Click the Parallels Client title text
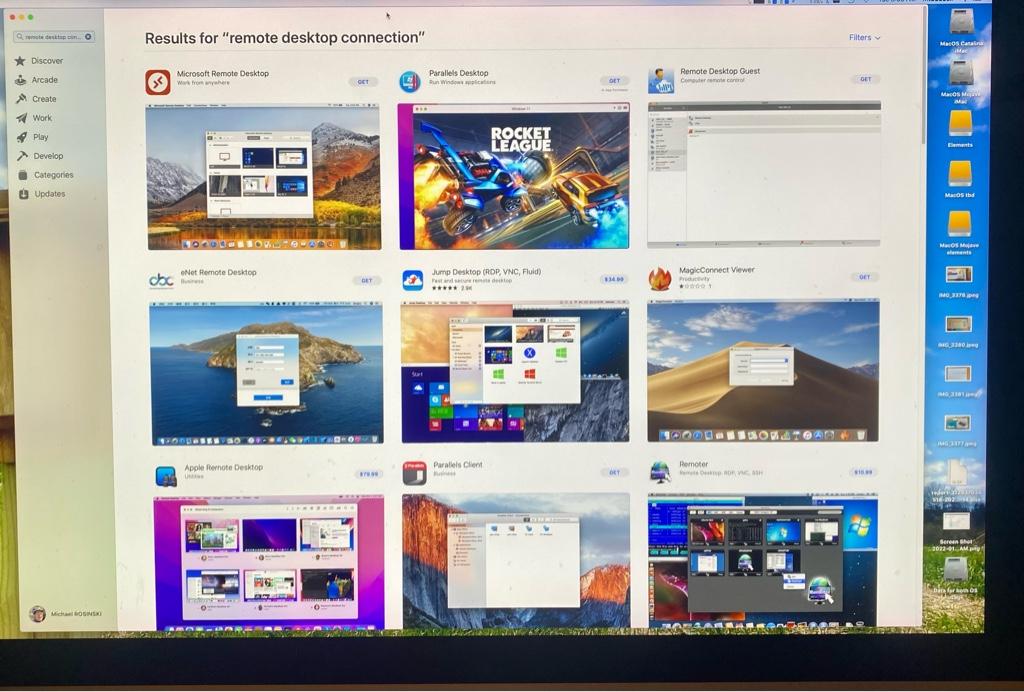This screenshot has height=692, width=1024. pos(458,465)
